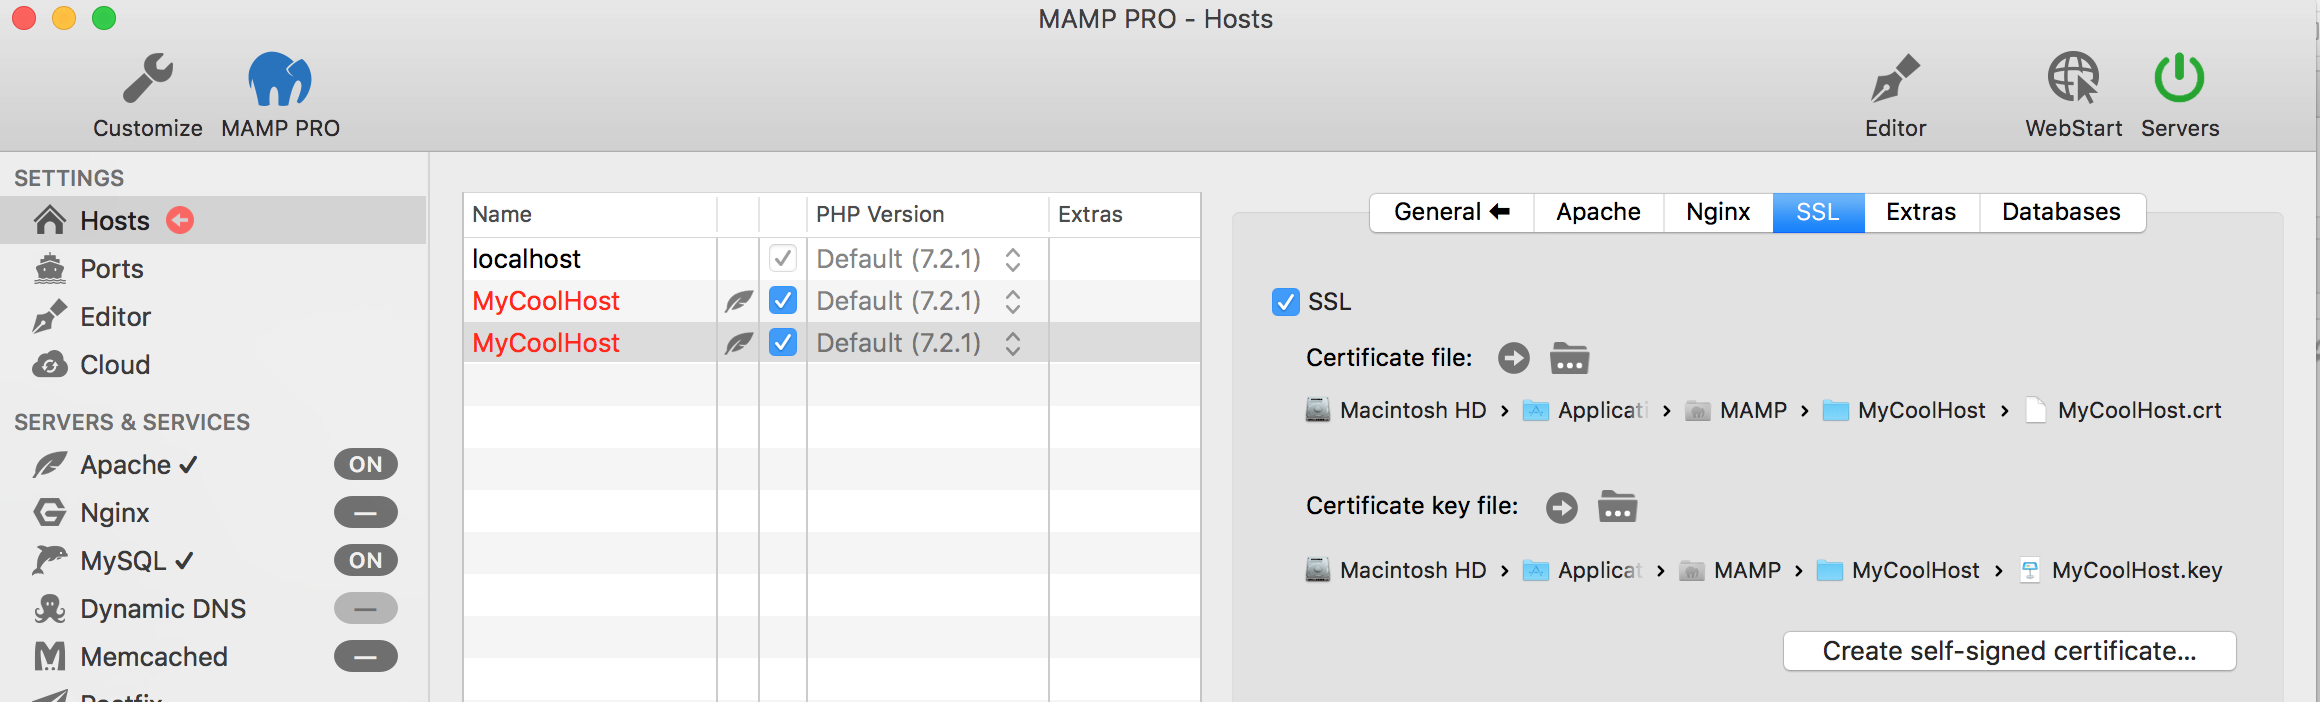Viewport: 2320px width, 702px height.
Task: Toggle the Memcached service switch
Action: [366, 656]
